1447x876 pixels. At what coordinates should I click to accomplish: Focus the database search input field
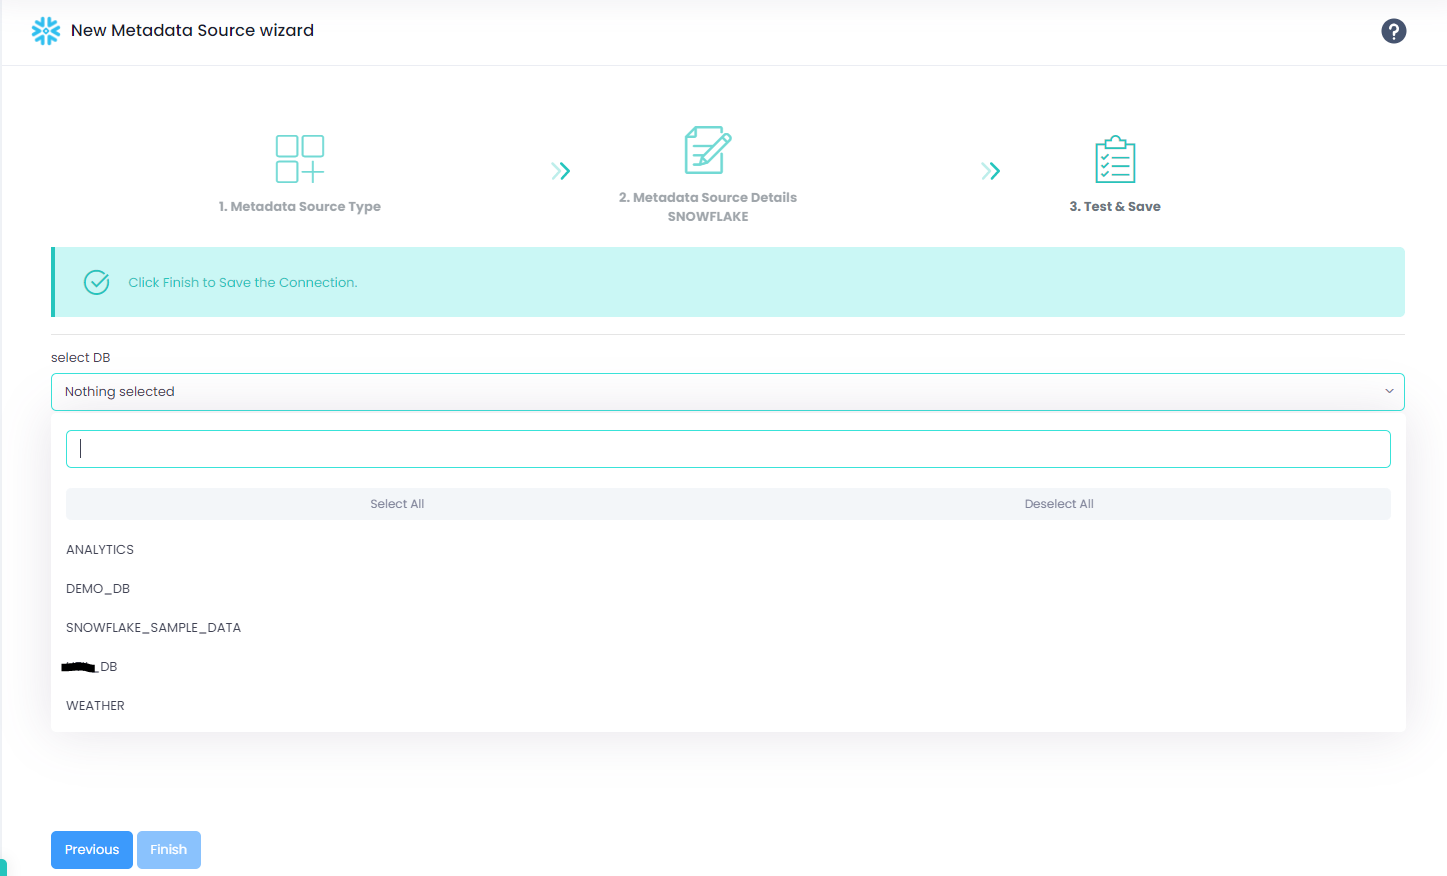pos(727,449)
